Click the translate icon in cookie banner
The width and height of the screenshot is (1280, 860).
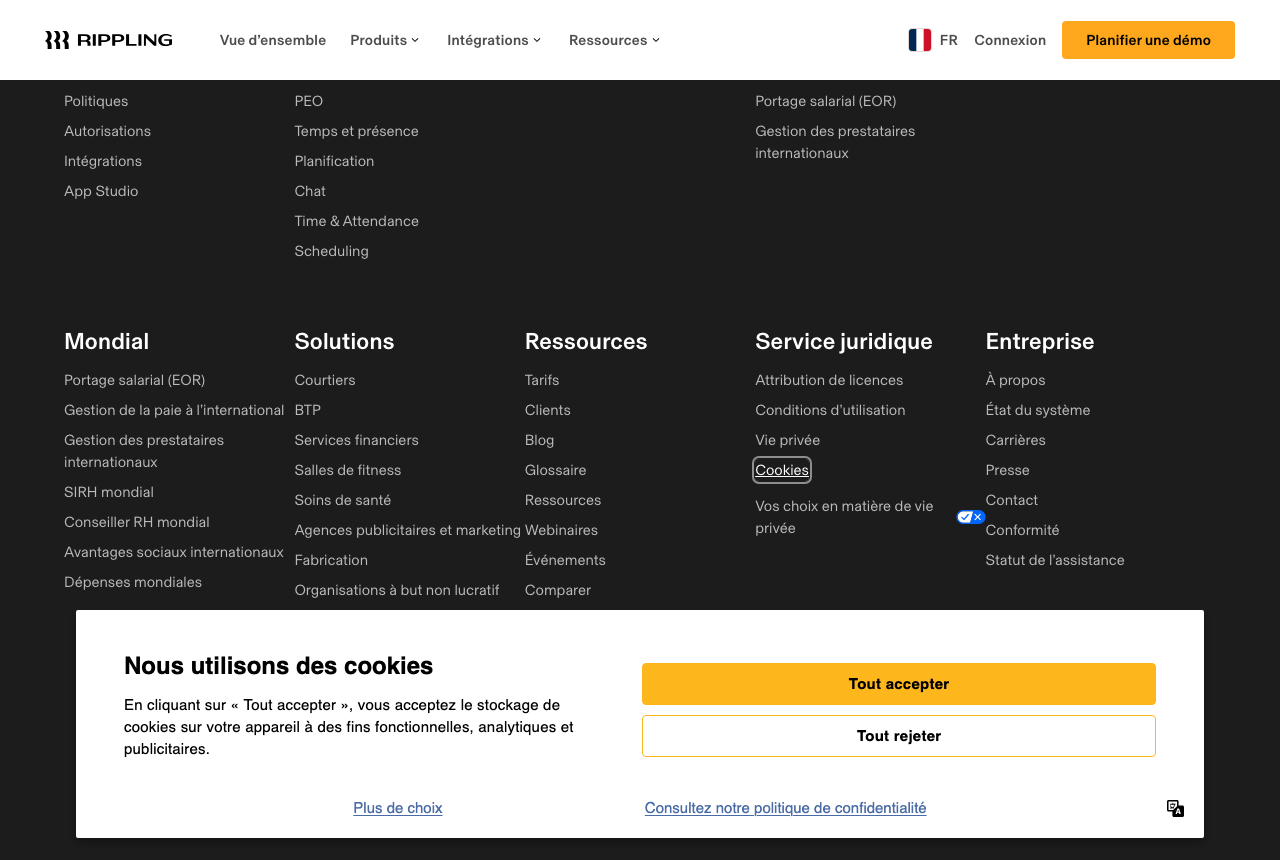(x=1176, y=808)
